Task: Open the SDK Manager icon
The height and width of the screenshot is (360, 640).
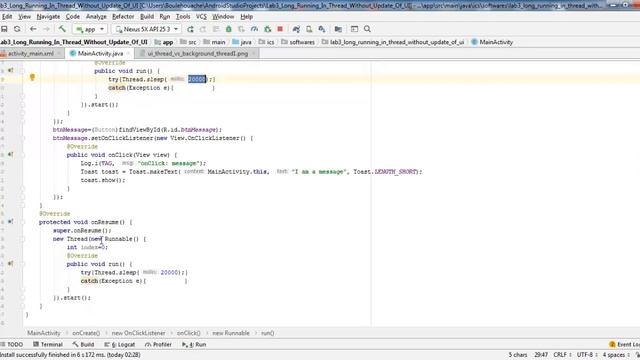Action: [x=322, y=29]
